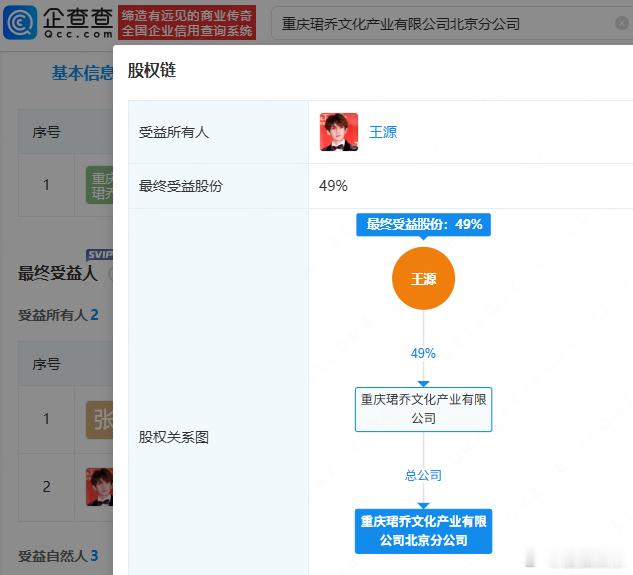Open the 受益自然人 3 sub-tab

59,556
